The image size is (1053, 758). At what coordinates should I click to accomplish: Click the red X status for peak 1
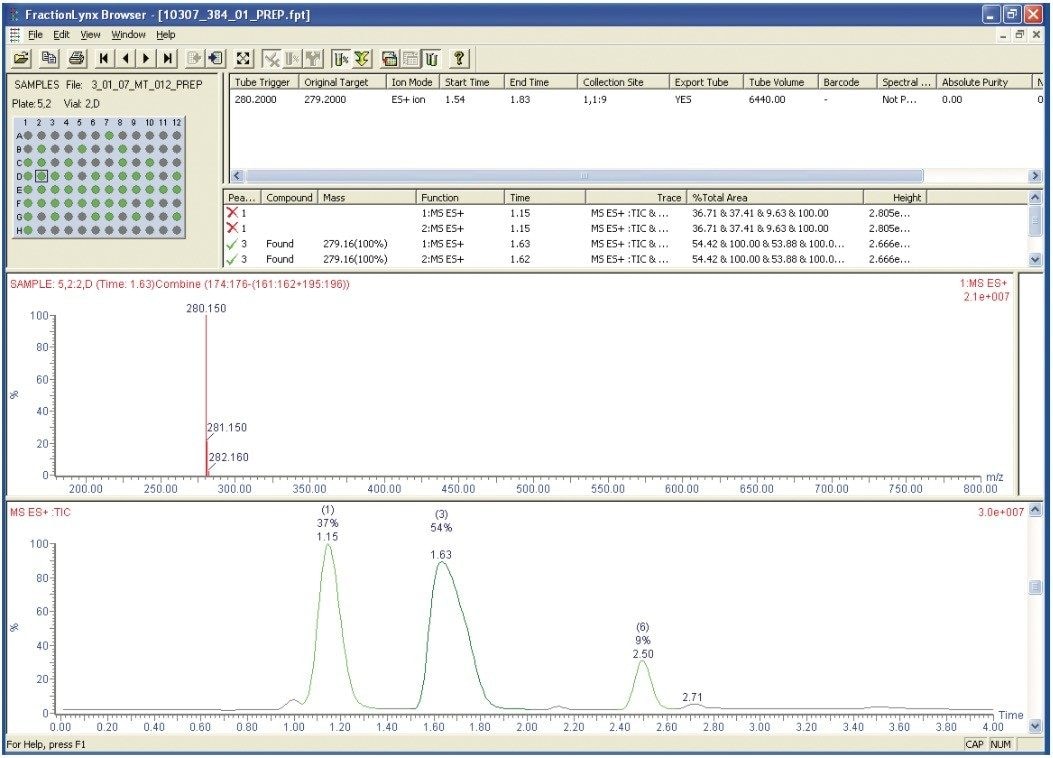point(232,211)
